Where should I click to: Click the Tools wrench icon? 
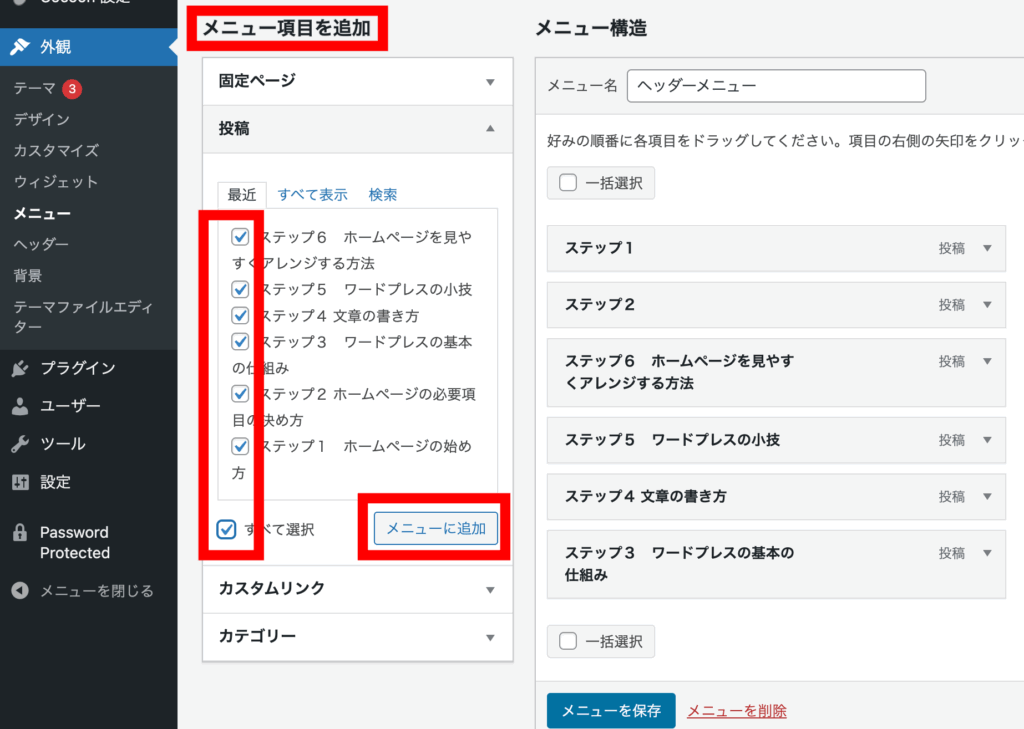[20, 444]
